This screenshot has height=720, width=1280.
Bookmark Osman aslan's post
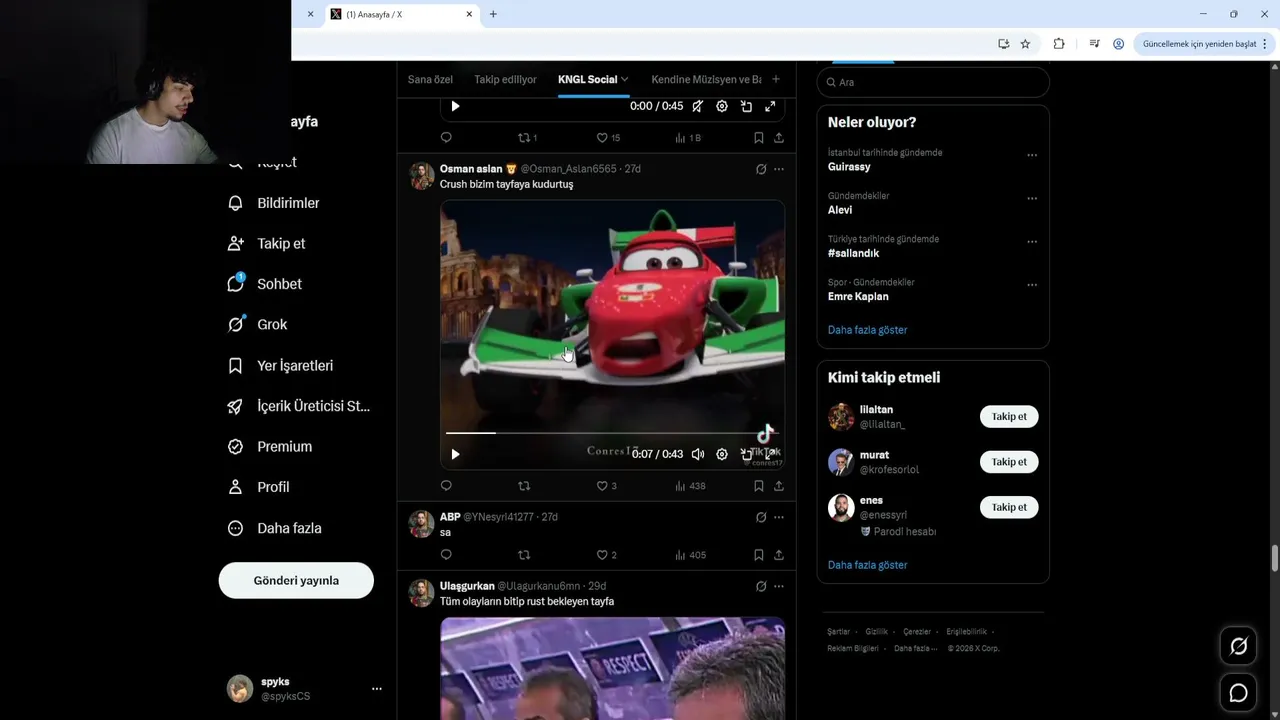758,486
